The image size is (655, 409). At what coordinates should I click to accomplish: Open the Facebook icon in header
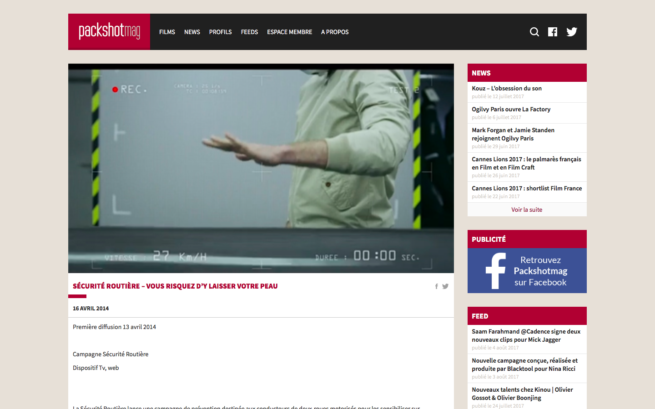coord(552,32)
